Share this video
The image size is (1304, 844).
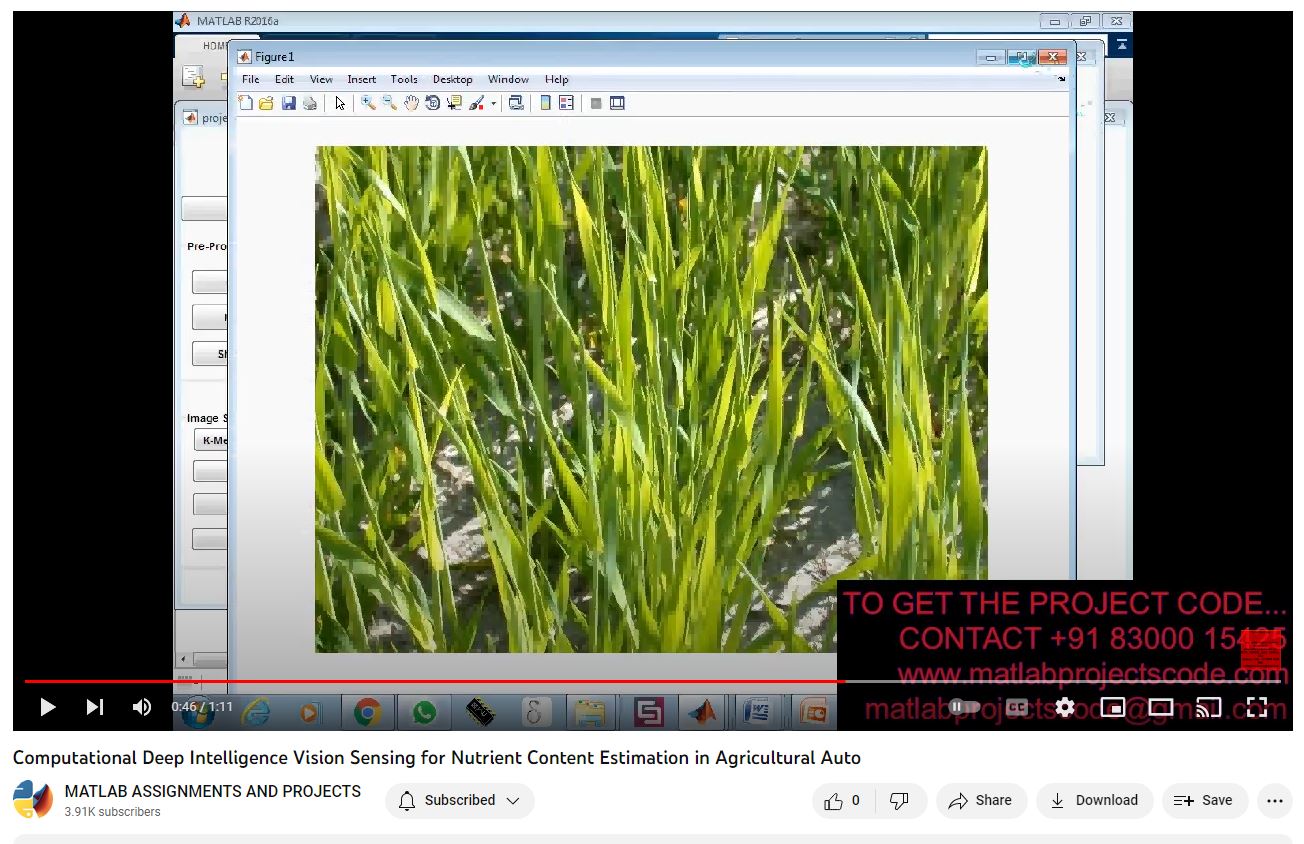point(981,800)
